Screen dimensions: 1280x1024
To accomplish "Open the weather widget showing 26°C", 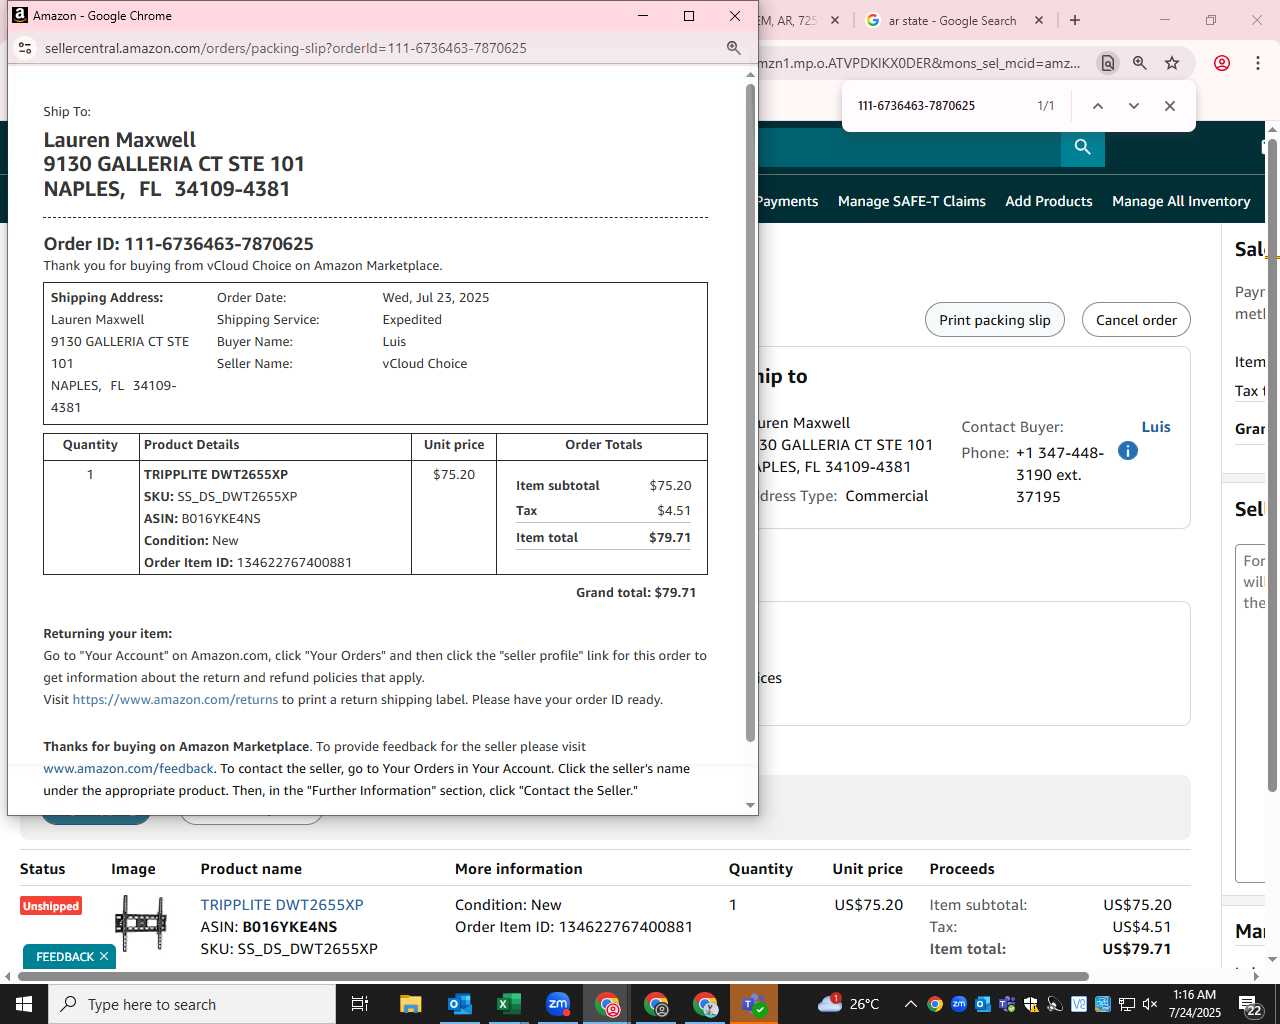I will [x=848, y=1004].
